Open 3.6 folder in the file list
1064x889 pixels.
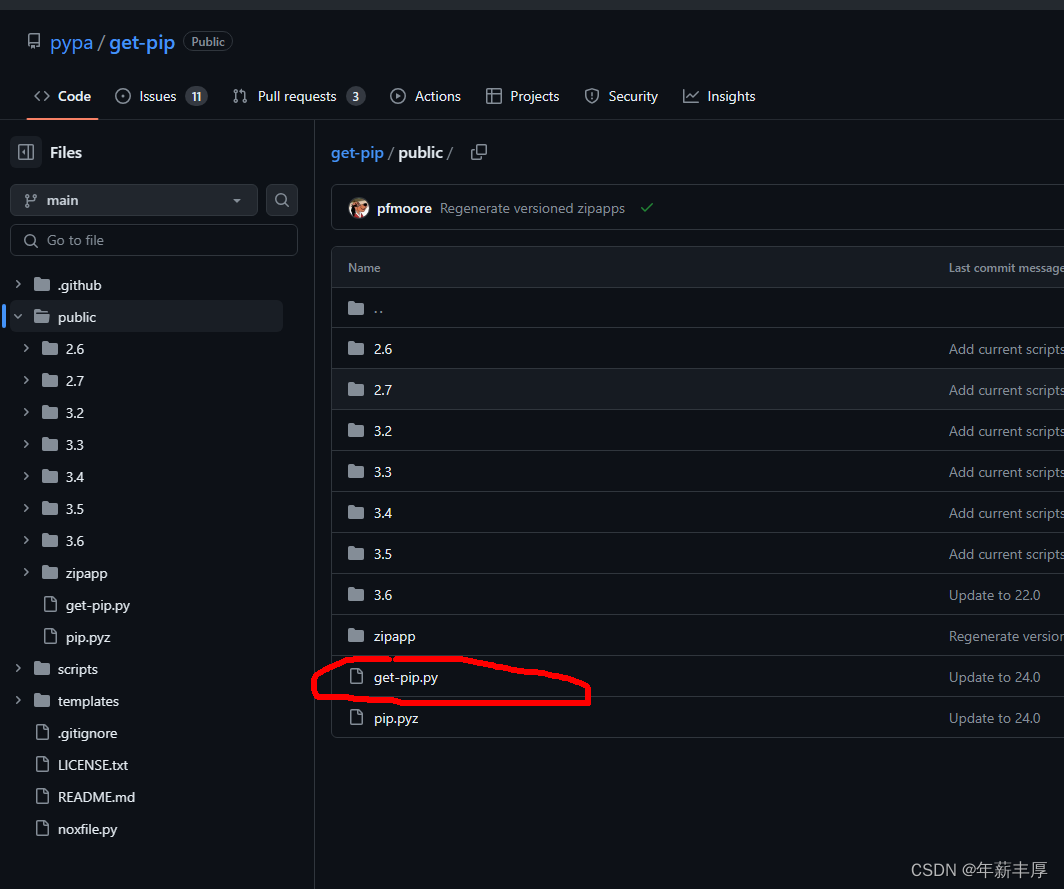point(383,595)
